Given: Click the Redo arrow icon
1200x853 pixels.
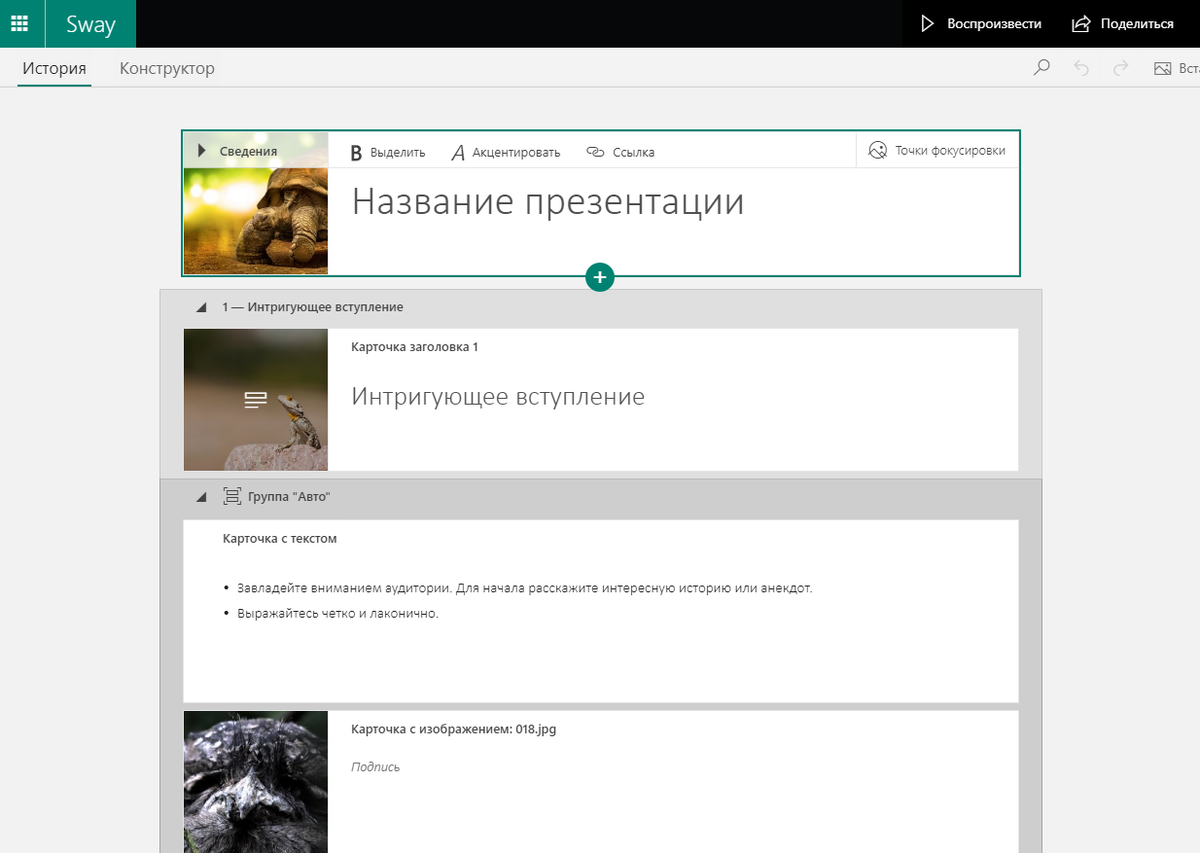Looking at the screenshot, I should pos(1119,68).
